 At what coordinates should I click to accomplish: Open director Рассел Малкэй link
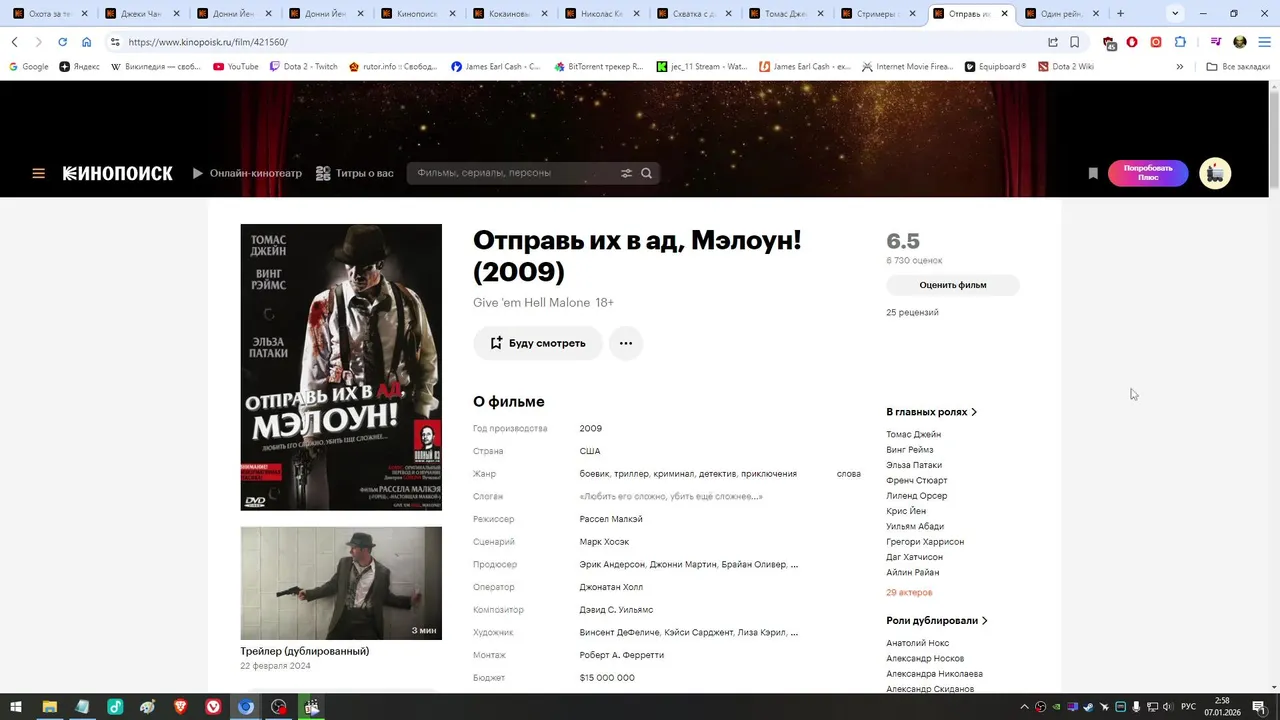coord(611,519)
